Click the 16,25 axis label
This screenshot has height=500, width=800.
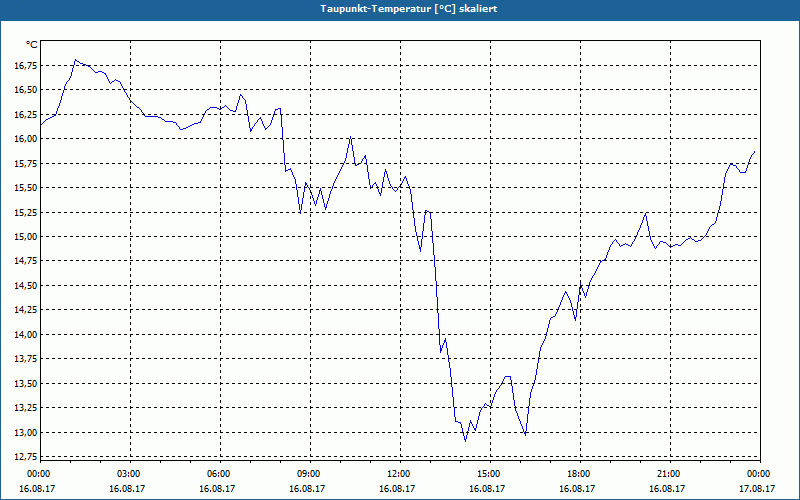24,114
